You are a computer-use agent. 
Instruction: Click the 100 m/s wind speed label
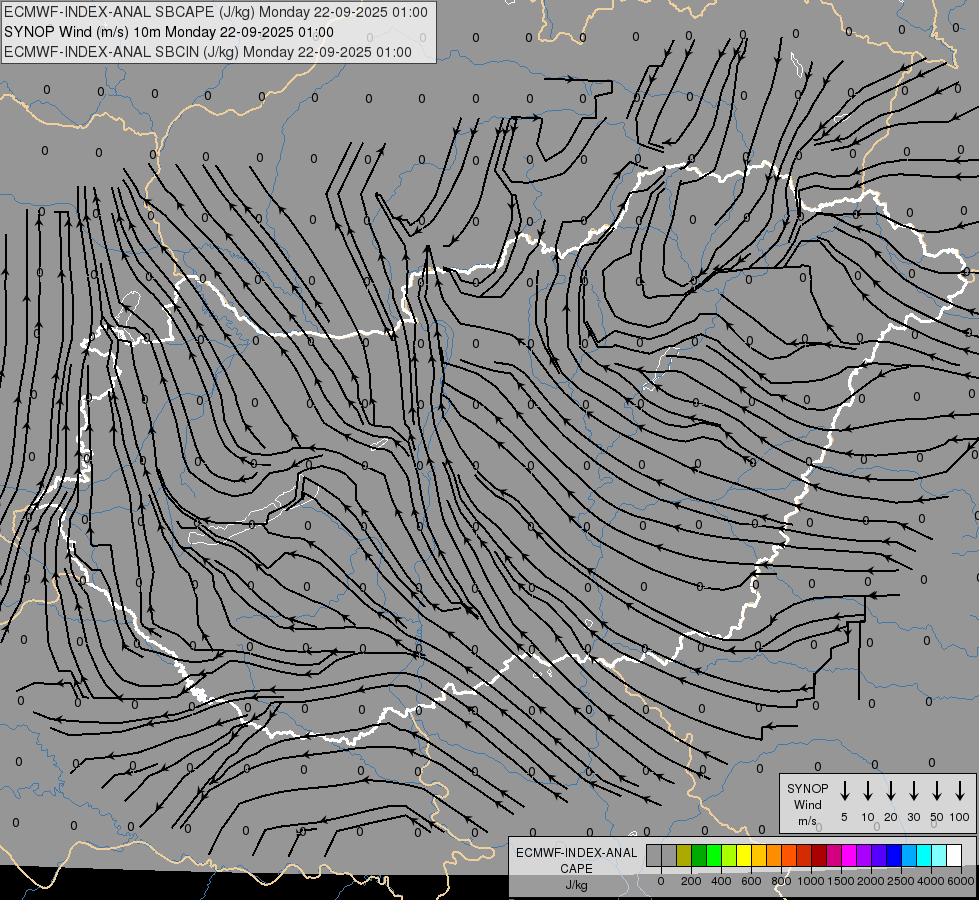[x=960, y=817]
